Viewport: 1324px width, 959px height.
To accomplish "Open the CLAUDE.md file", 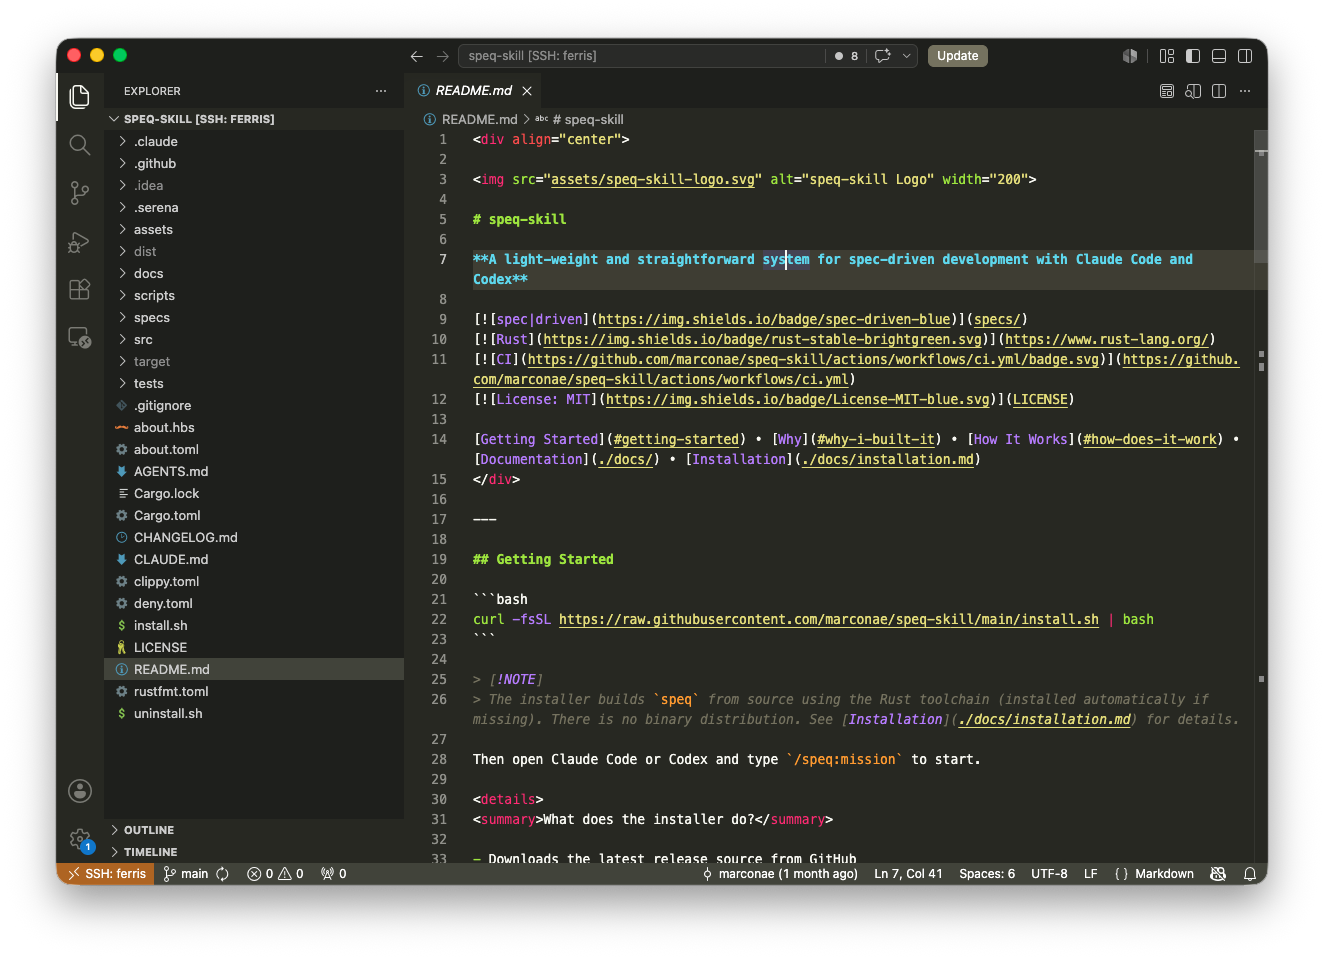I will (x=254, y=559).
